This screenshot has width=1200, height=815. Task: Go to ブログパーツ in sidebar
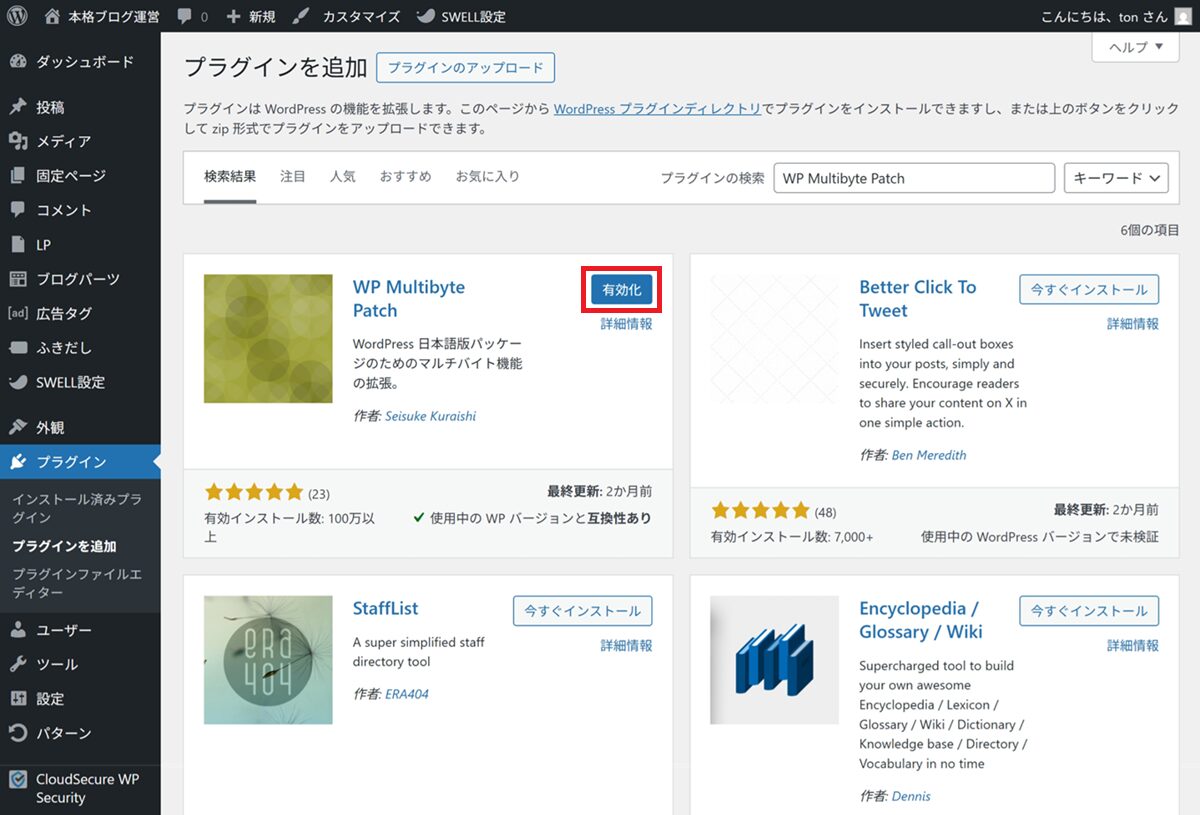click(x=77, y=279)
